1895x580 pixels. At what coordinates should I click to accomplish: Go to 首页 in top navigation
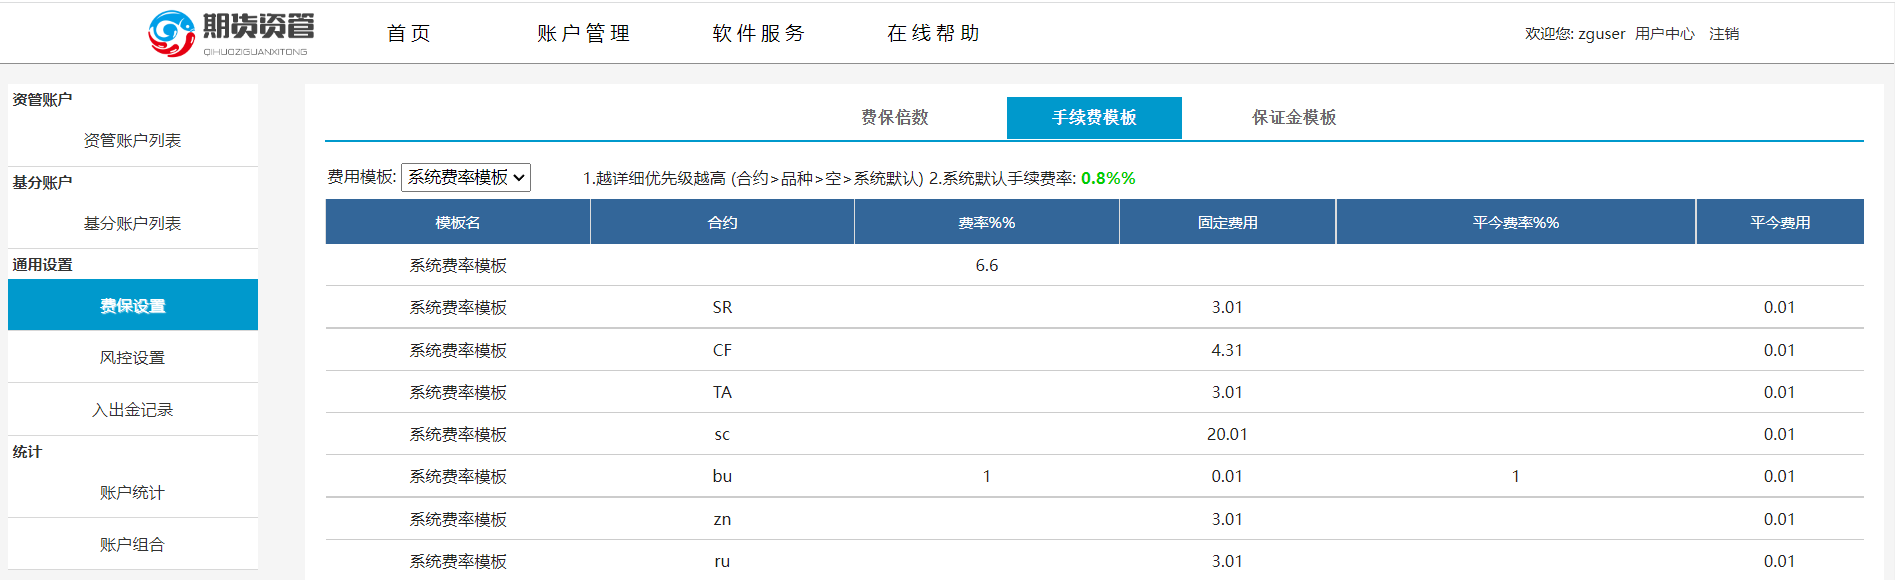(409, 33)
